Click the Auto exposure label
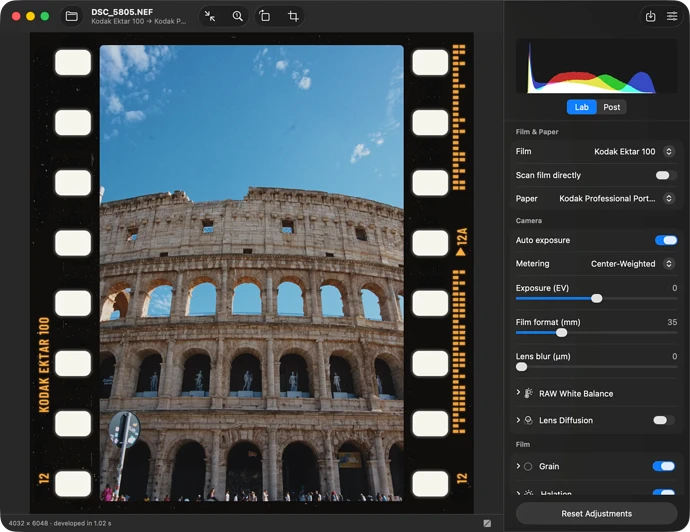690x532 pixels. (543, 240)
